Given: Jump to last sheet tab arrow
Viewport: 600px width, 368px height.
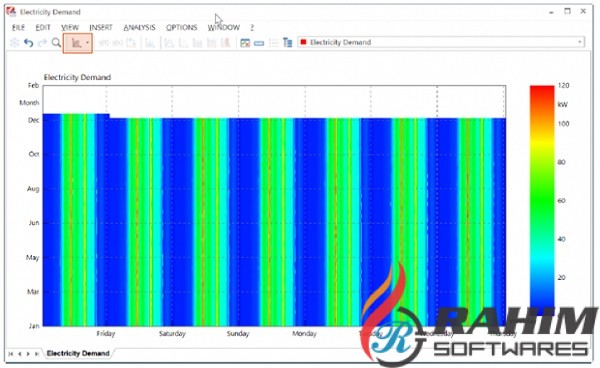Looking at the screenshot, I should coord(37,354).
